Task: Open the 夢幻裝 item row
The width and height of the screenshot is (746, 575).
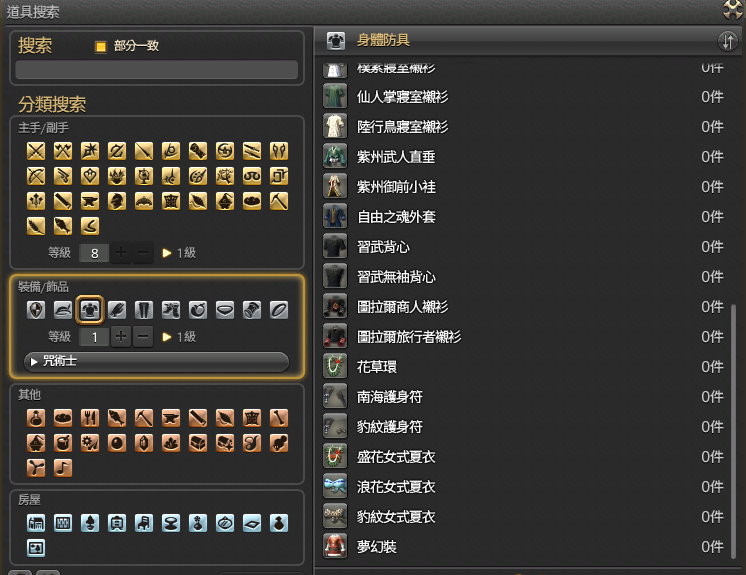Action: click(x=525, y=546)
